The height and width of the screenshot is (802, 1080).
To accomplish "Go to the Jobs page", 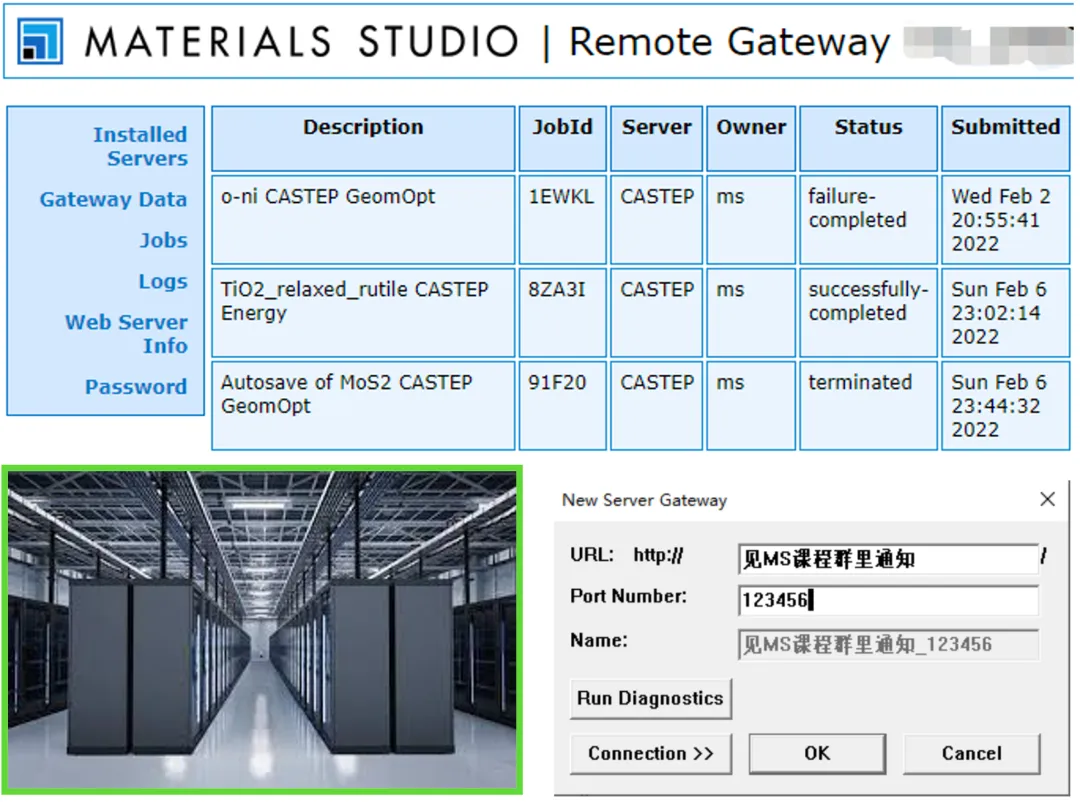I will (163, 240).
